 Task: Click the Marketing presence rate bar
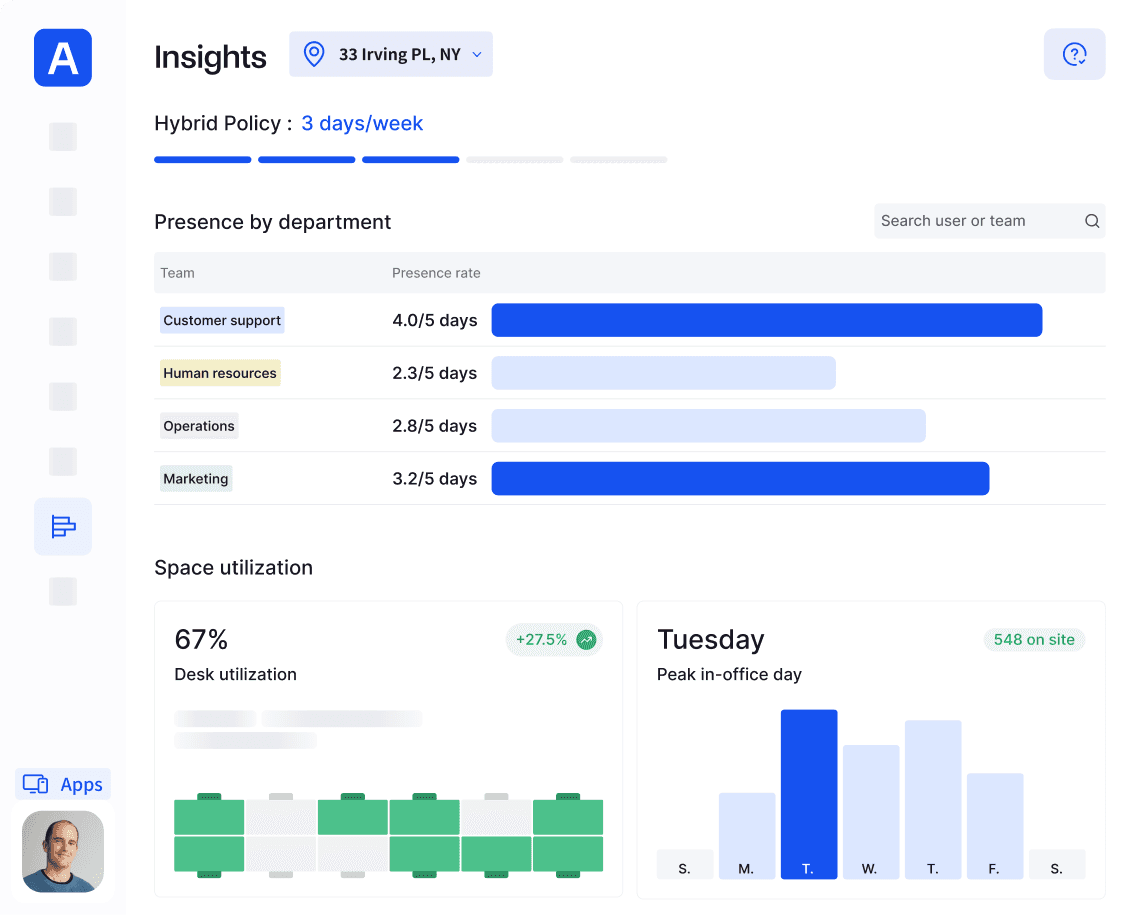coord(740,479)
